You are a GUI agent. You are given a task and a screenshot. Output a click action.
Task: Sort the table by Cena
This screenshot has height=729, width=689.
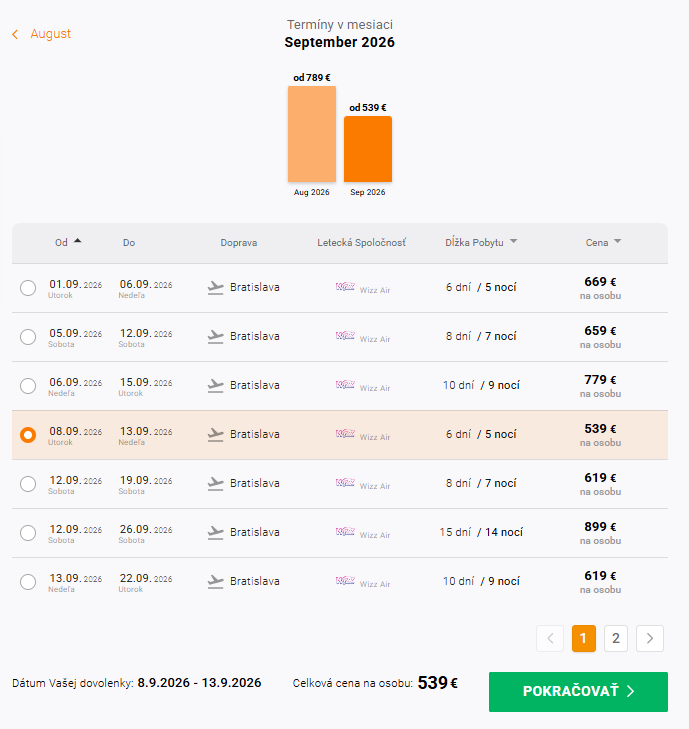pos(603,242)
